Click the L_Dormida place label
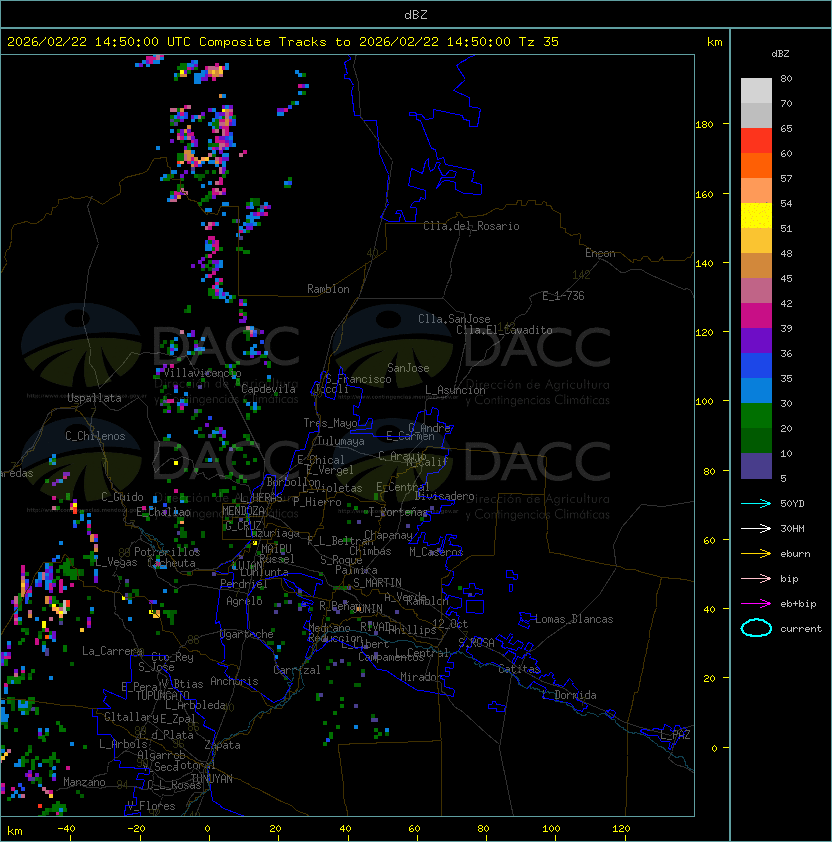The image size is (832, 842). pos(569,695)
